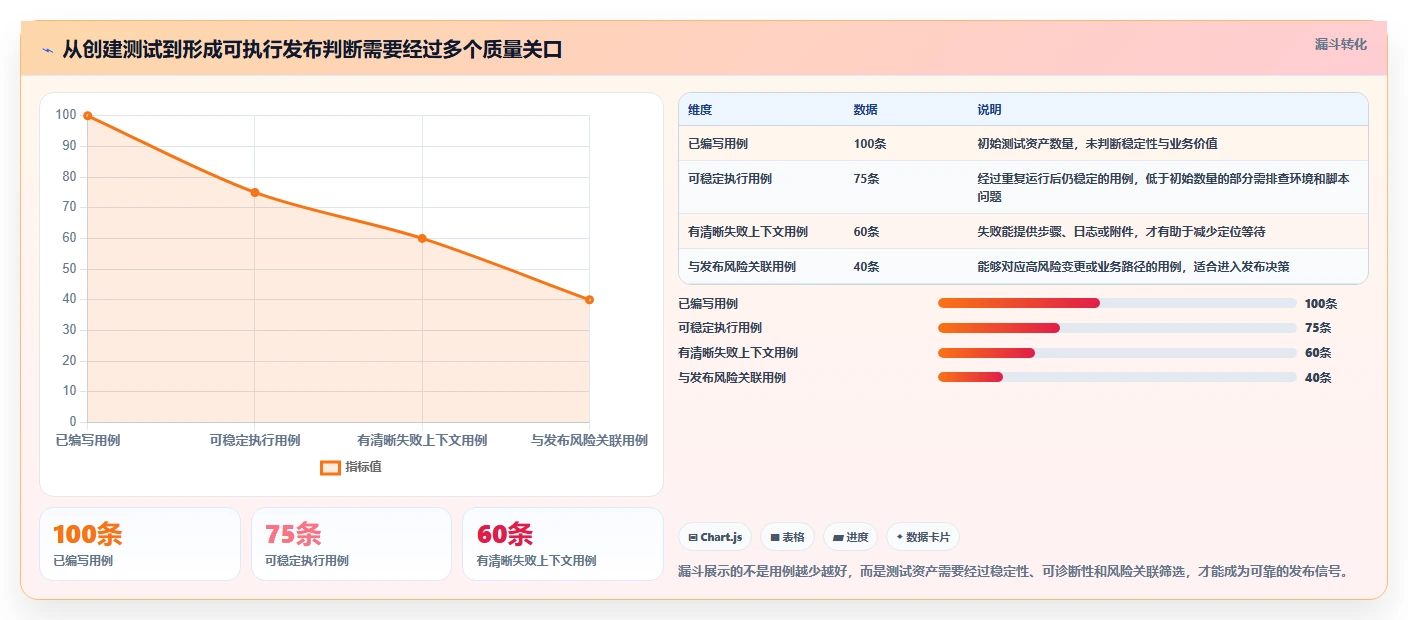Click the description of 初始测试资产数量
1408x620 pixels.
pyautogui.click(x=1097, y=144)
